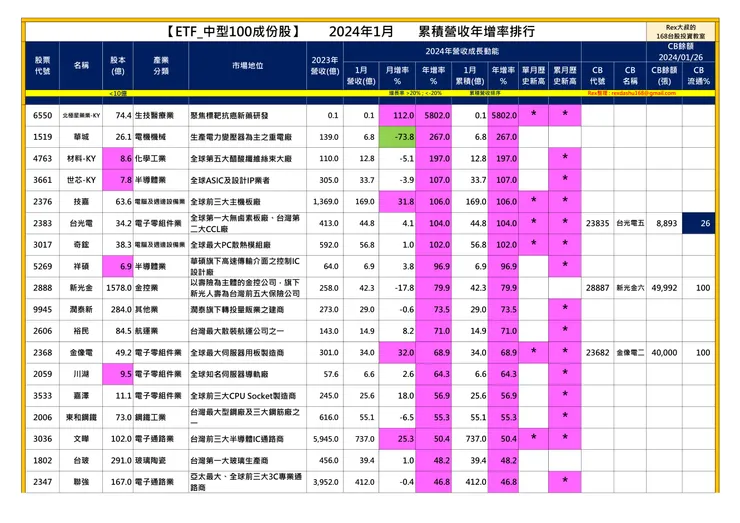The height and width of the screenshot is (523, 740).
Task: Select the company name 祥碩
Action: pos(81,266)
